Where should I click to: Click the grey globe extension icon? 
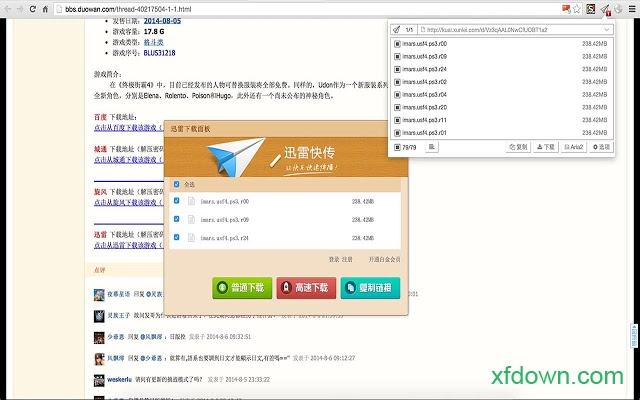pyautogui.click(x=618, y=9)
